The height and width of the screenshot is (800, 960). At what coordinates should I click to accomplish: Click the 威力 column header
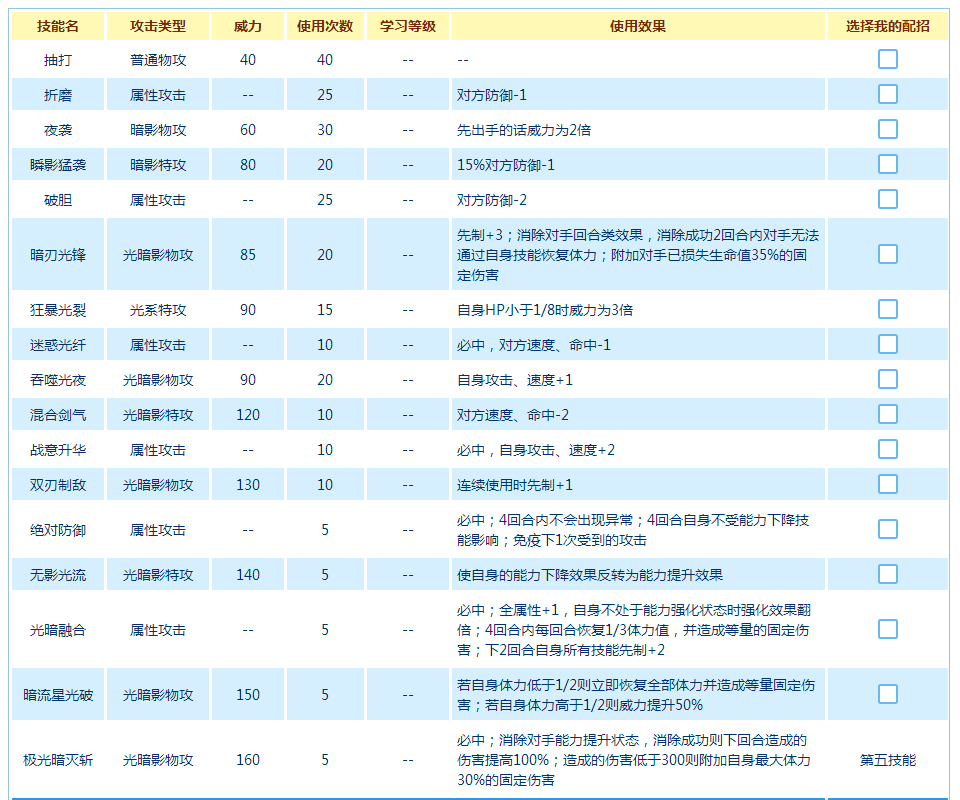(247, 26)
